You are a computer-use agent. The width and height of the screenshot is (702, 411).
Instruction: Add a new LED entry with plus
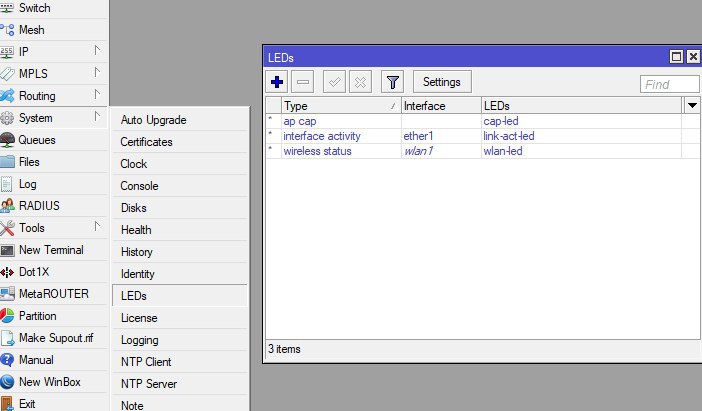(277, 82)
